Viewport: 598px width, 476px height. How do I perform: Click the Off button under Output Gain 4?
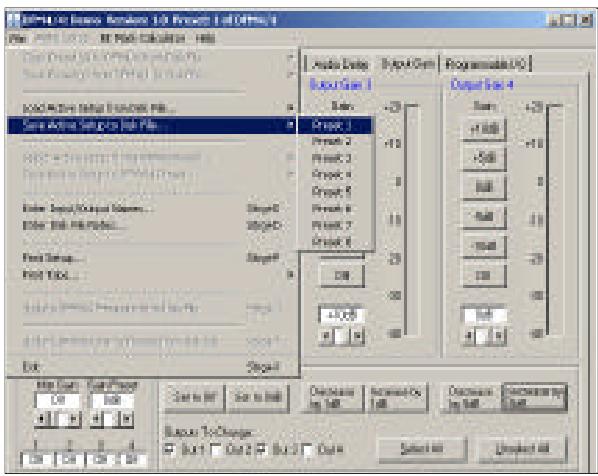(484, 275)
